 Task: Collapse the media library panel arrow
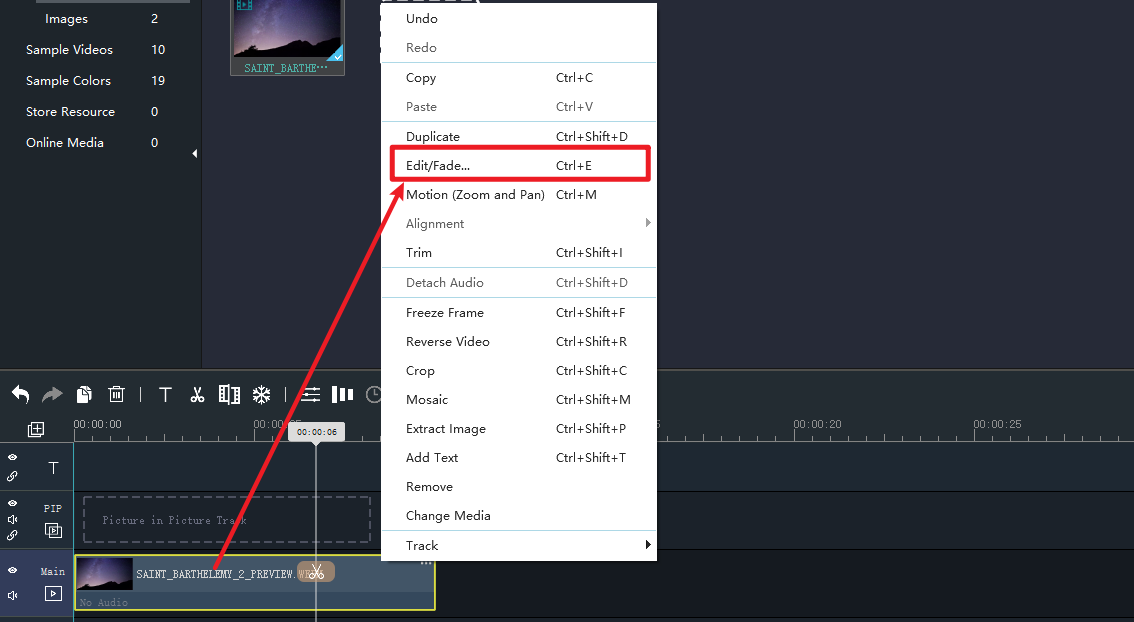[x=195, y=153]
